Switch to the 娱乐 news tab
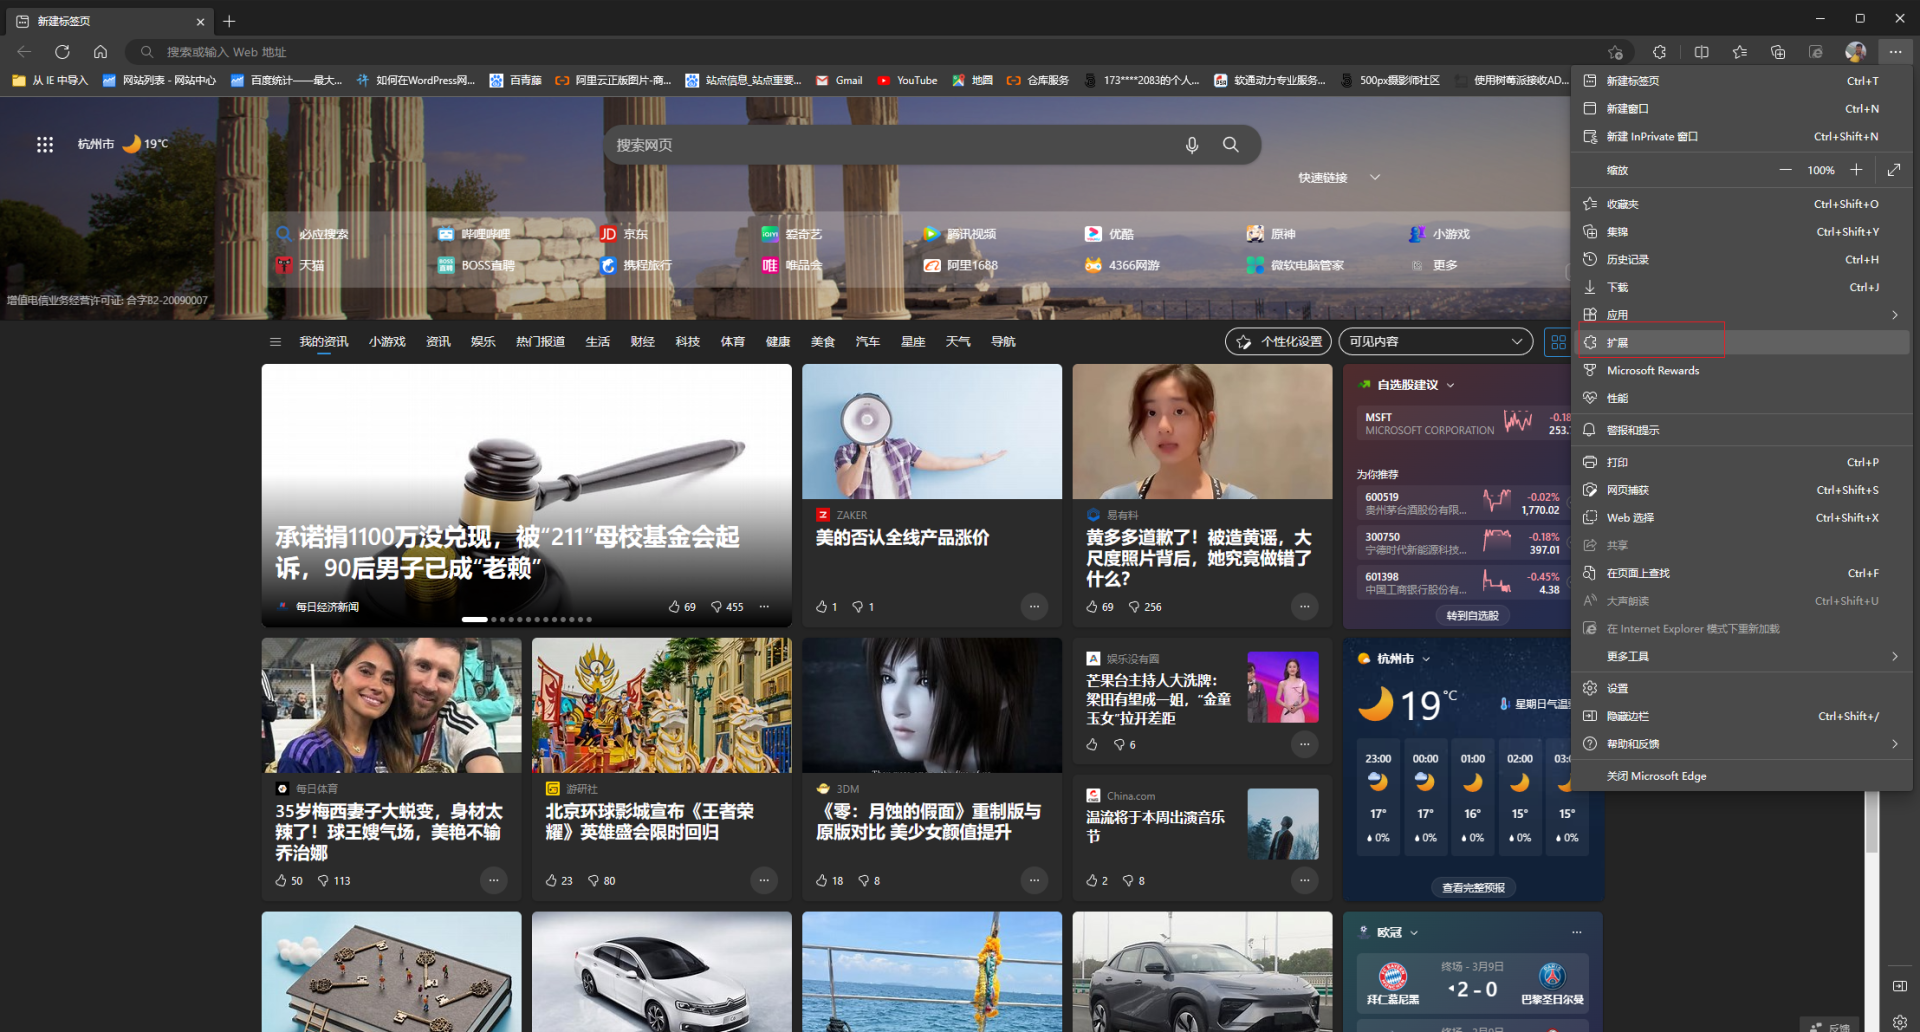Viewport: 1920px width, 1032px height. point(483,342)
